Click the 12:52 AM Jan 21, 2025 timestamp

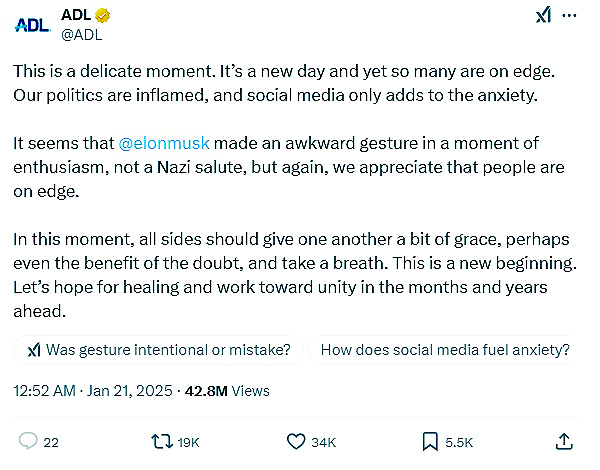[92, 389]
